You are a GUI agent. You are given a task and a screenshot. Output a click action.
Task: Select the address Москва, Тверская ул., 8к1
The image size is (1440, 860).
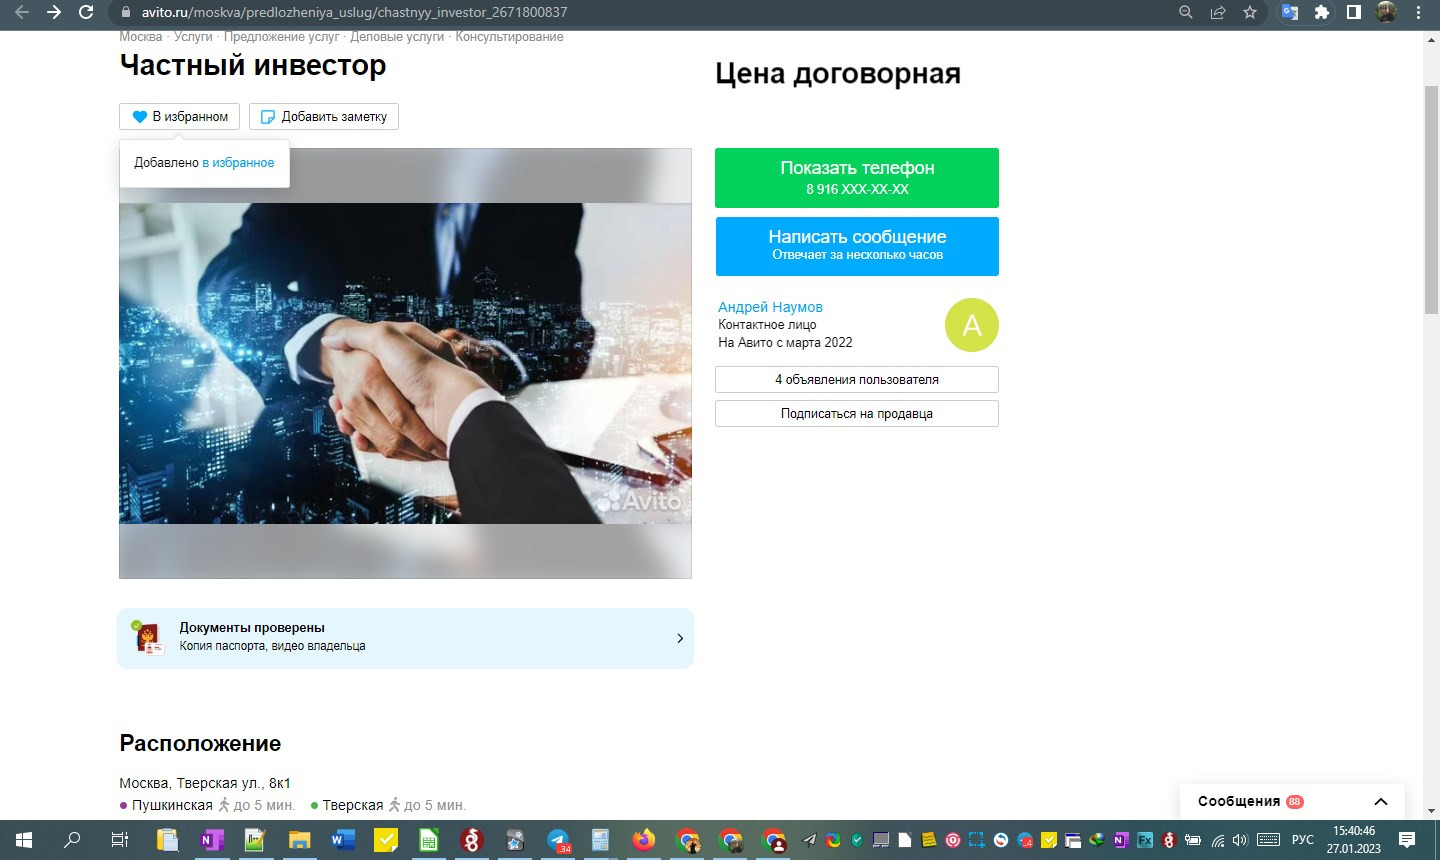coord(205,783)
